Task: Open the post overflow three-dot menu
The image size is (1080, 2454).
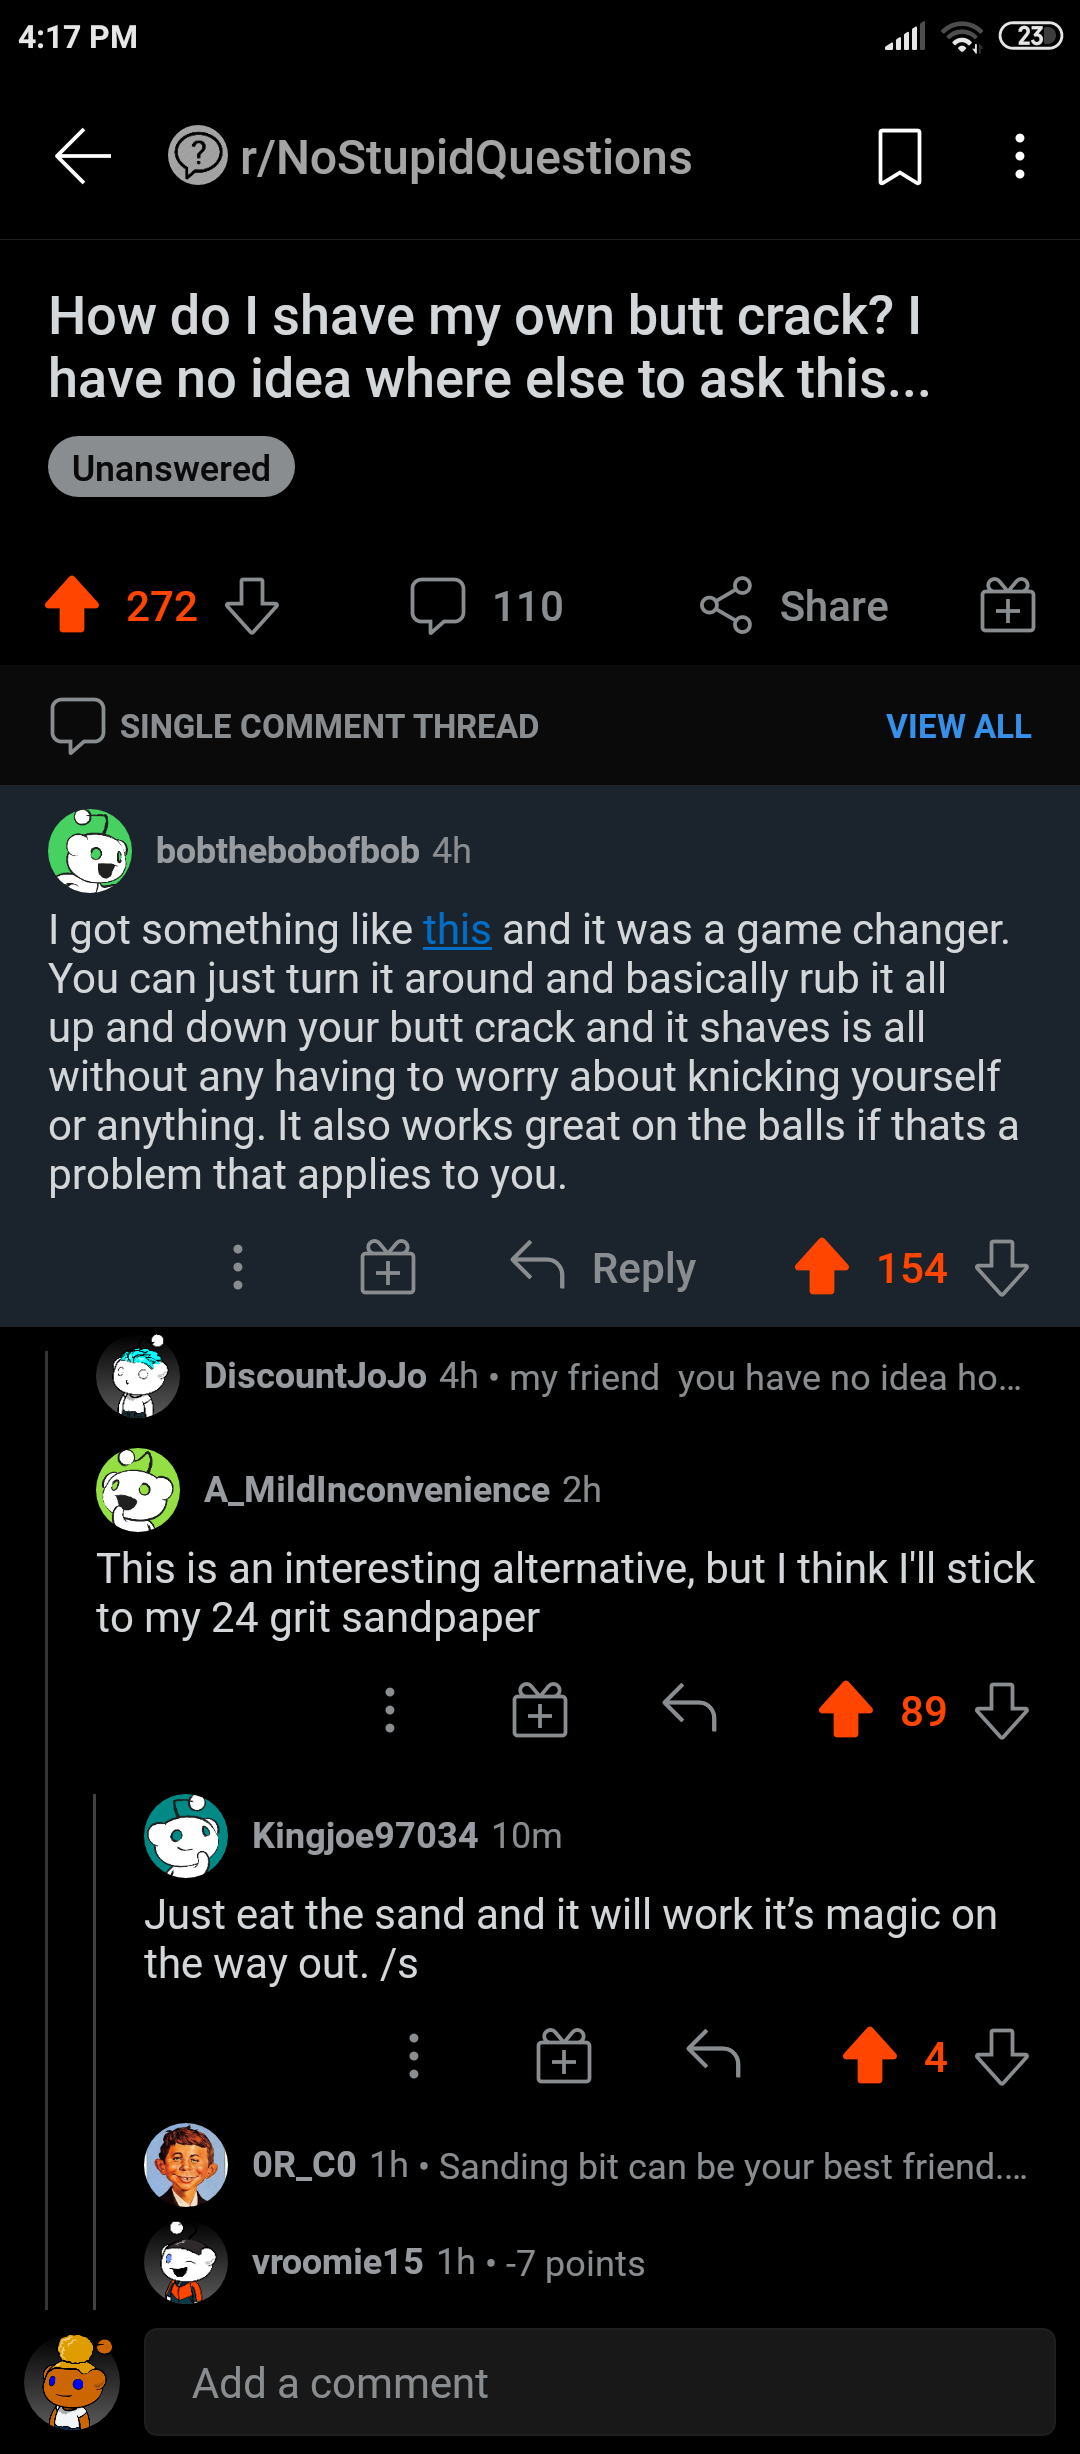Action: click(x=1019, y=157)
